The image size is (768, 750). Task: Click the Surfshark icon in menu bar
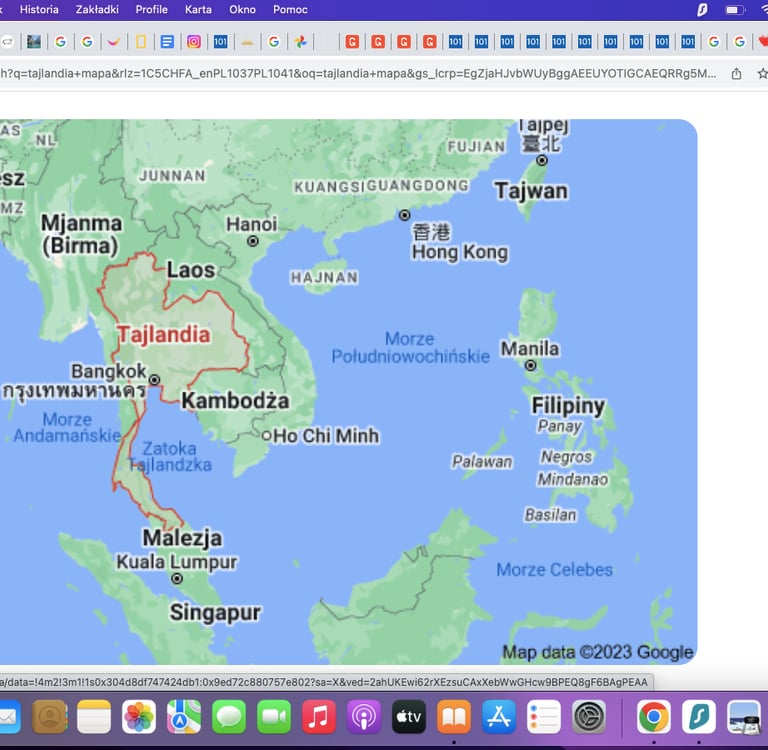(702, 10)
